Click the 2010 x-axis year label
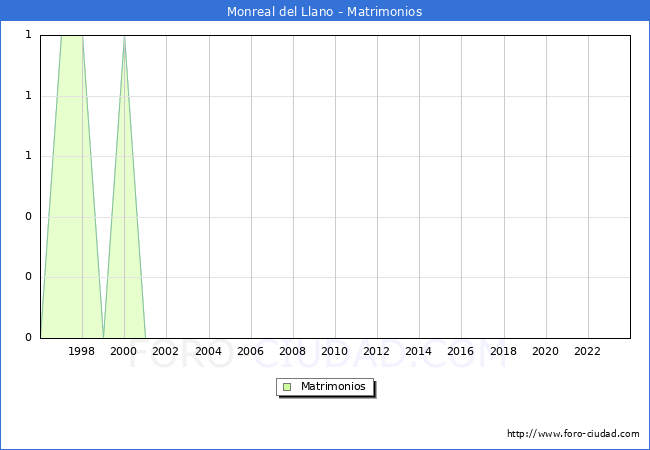 [334, 352]
